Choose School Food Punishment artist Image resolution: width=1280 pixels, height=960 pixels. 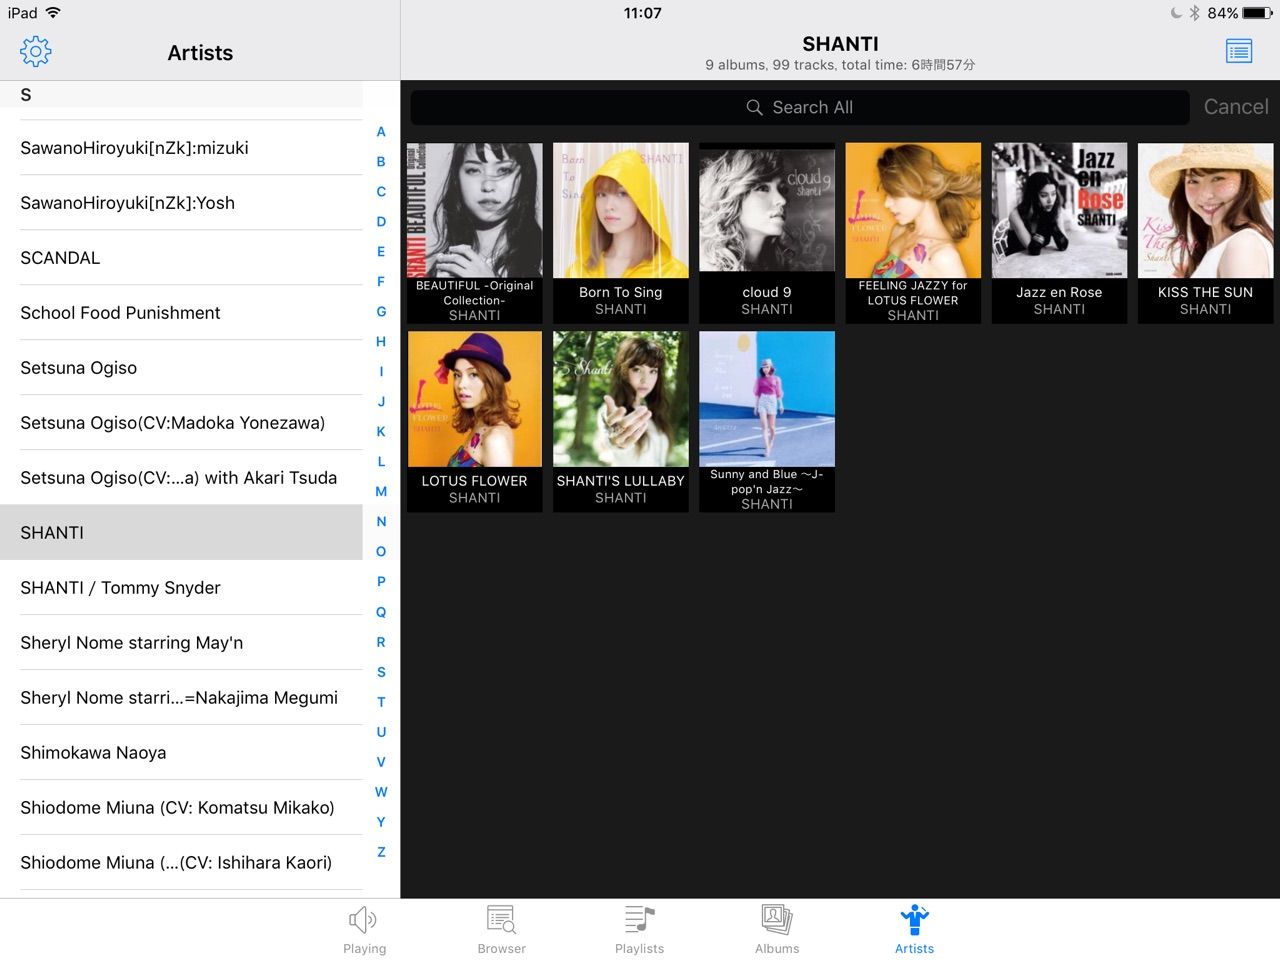click(181, 313)
